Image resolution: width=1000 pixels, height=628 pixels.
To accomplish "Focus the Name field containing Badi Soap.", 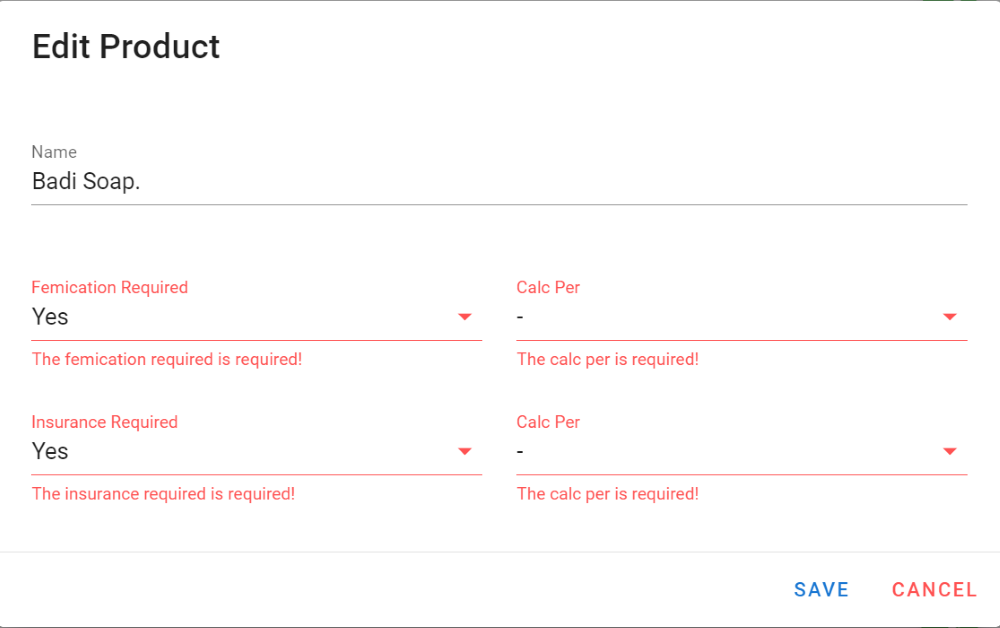I will point(498,182).
